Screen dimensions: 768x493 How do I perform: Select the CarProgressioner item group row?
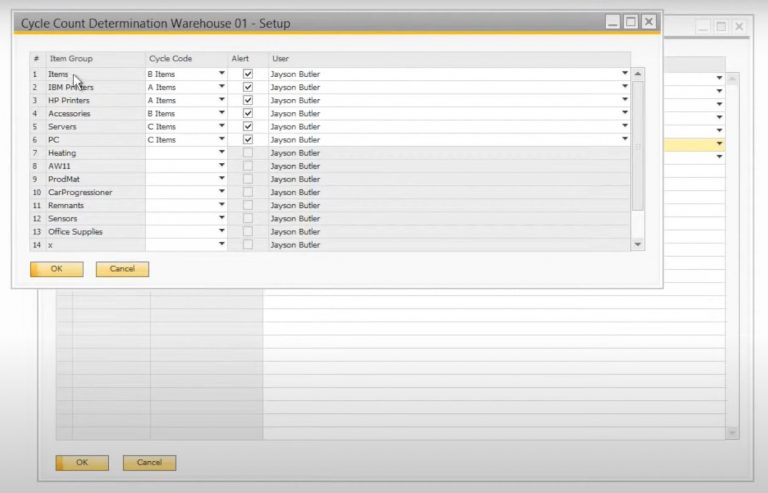pos(96,192)
